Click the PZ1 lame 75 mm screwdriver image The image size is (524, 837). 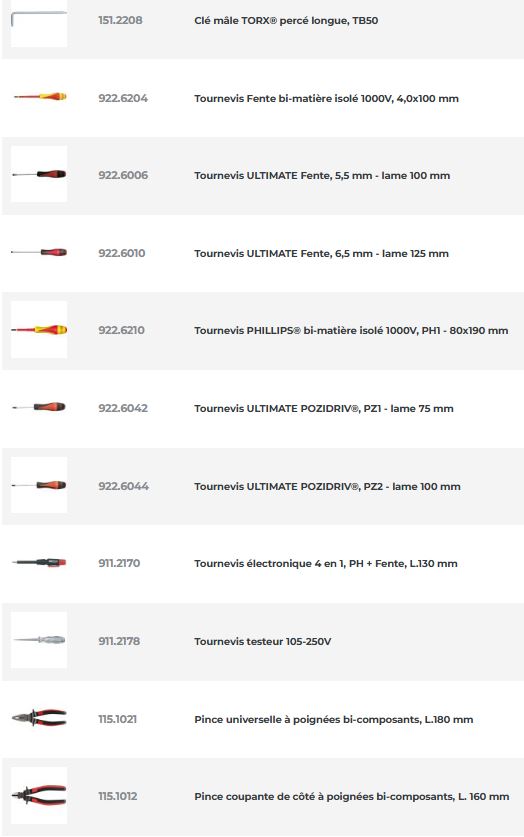click(39, 407)
